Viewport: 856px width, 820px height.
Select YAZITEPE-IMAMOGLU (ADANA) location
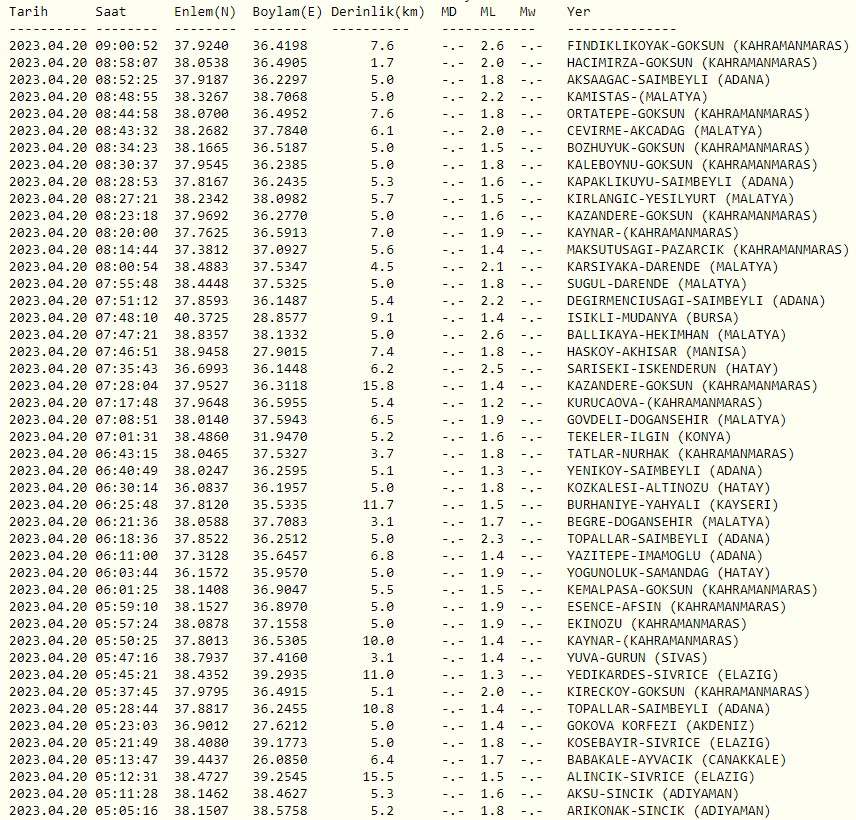[x=665, y=555]
